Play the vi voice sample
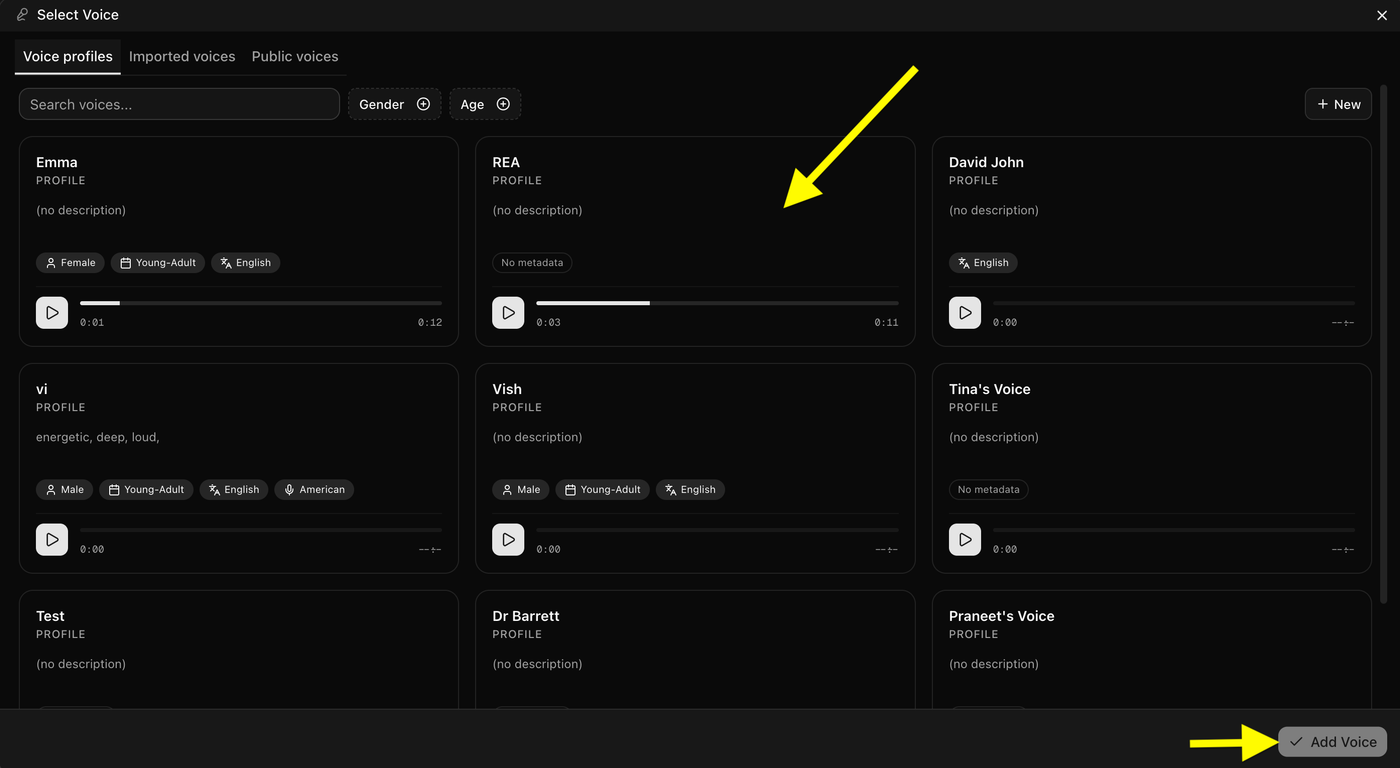 pyautogui.click(x=52, y=539)
